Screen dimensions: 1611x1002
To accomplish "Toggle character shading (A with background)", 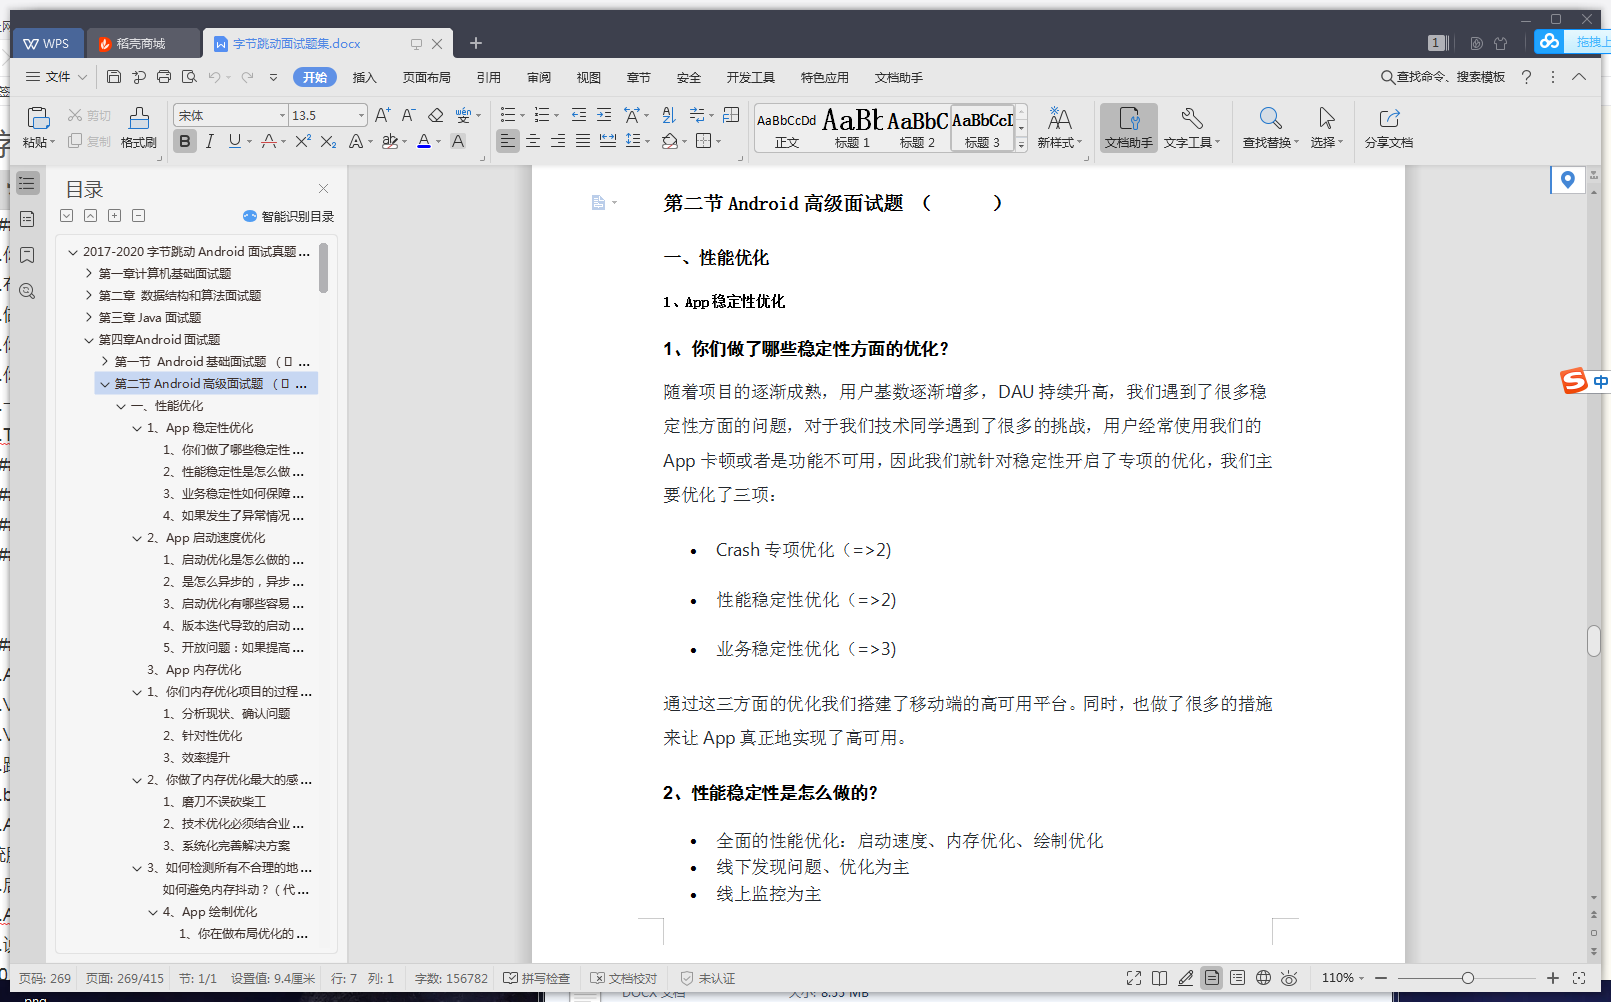I will pyautogui.click(x=458, y=141).
